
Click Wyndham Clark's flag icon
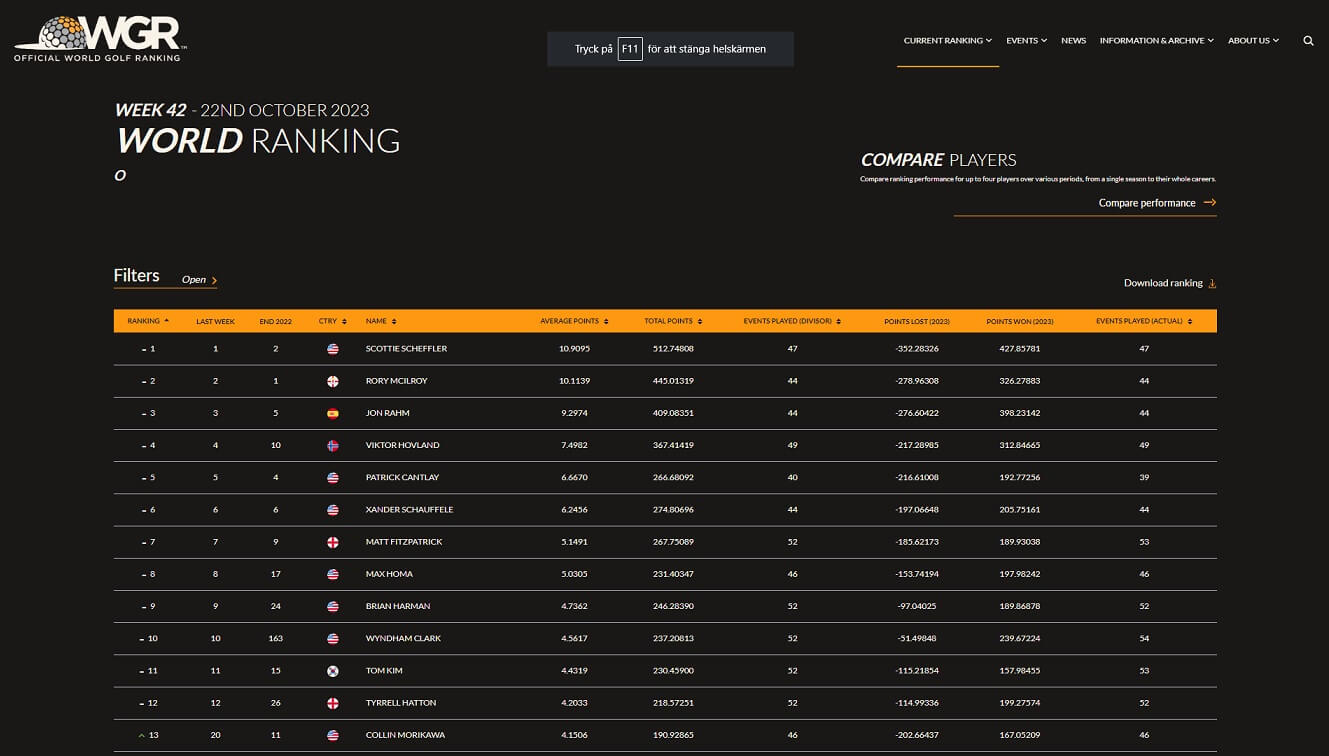333,638
